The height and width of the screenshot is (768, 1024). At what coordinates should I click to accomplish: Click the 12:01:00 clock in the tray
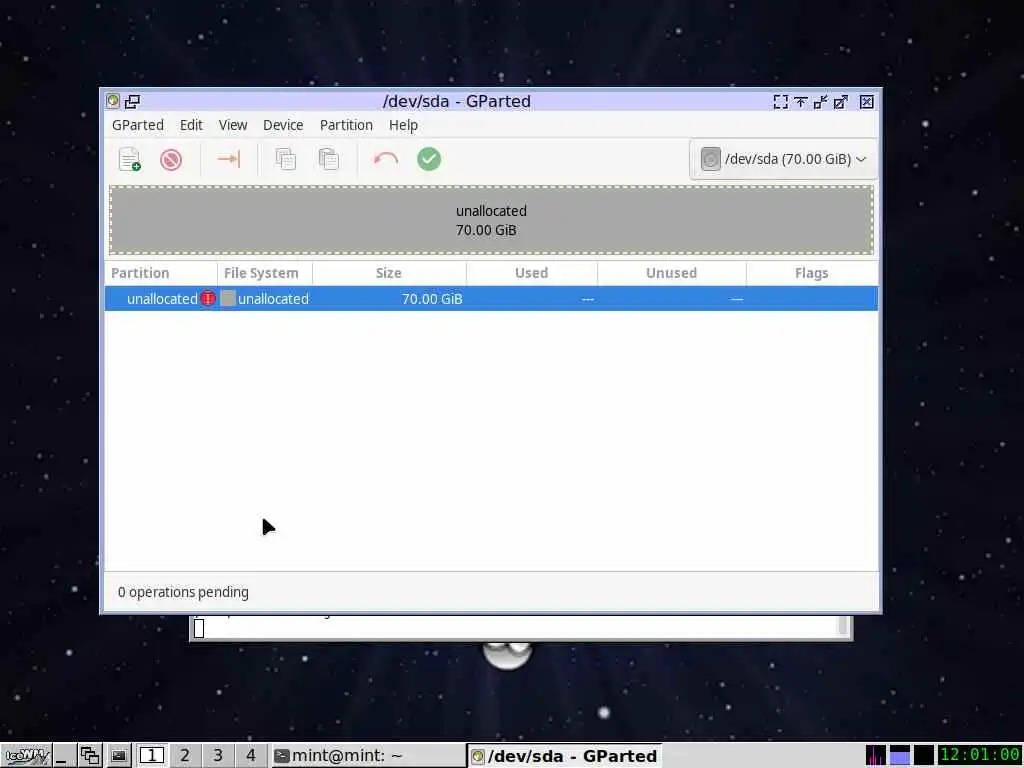tap(980, 756)
